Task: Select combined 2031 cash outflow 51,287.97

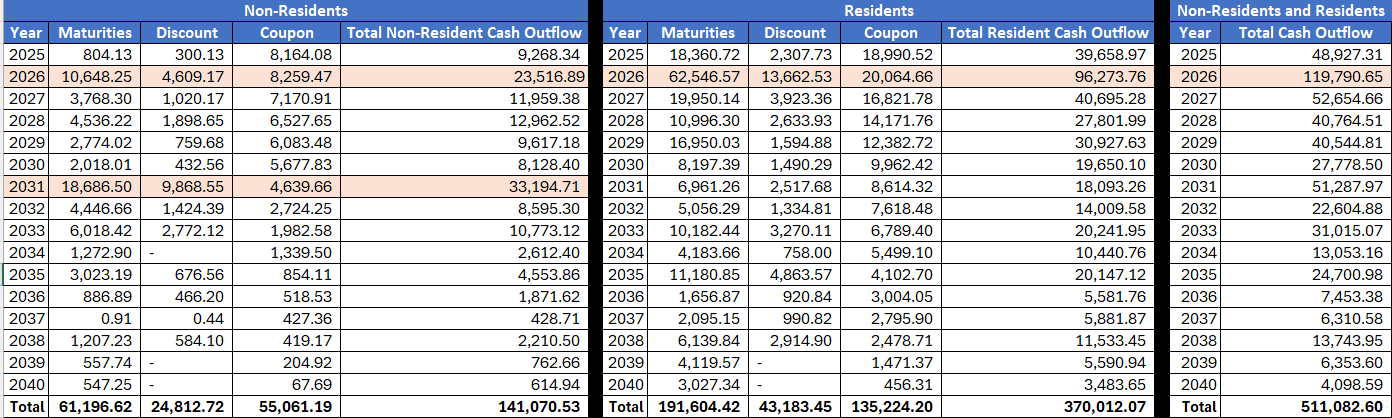Action: (x=1304, y=186)
